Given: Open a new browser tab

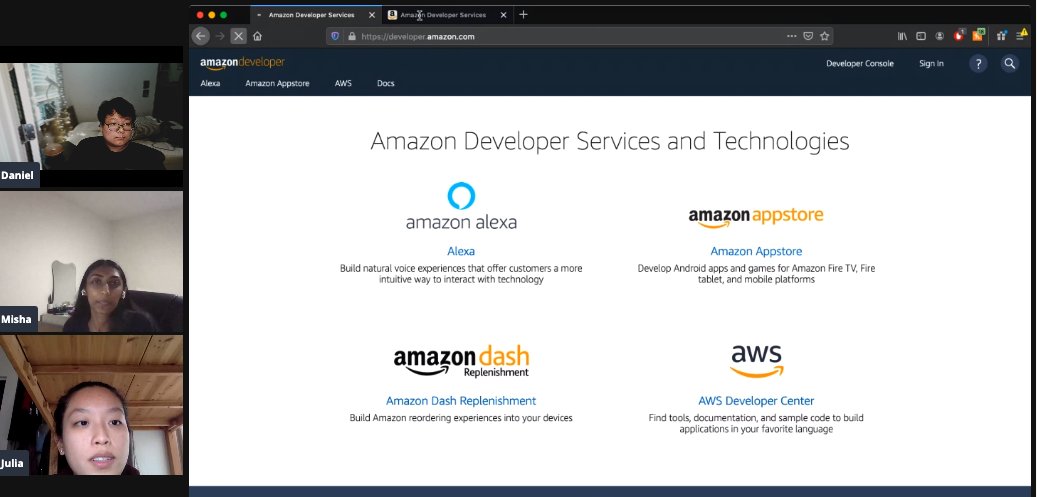Looking at the screenshot, I should (523, 15).
